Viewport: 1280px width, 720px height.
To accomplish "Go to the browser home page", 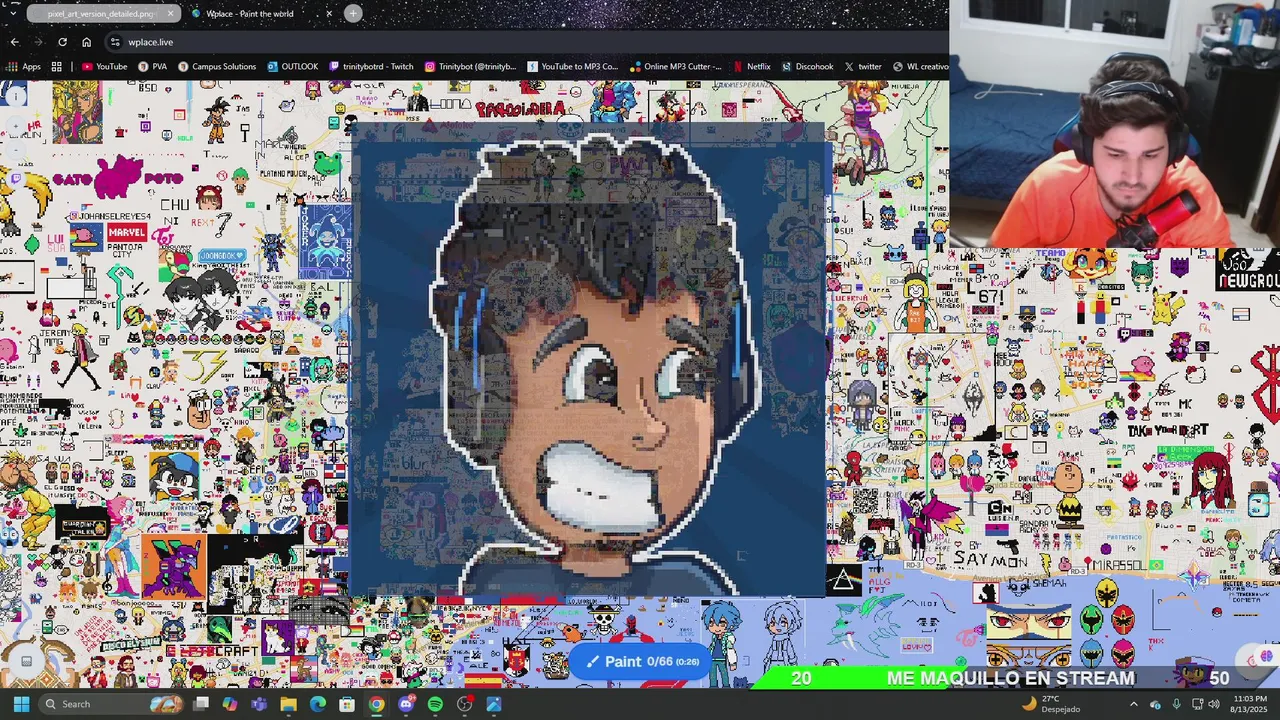I will pyautogui.click(x=86, y=42).
